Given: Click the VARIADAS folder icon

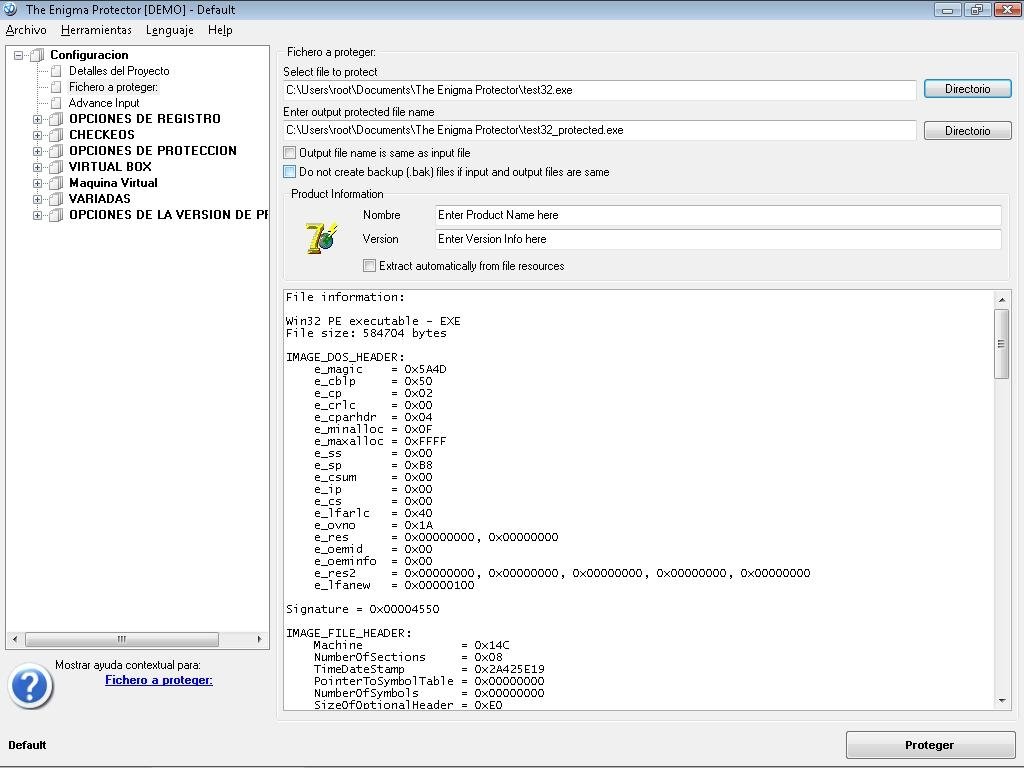Looking at the screenshot, I should click(x=56, y=199).
